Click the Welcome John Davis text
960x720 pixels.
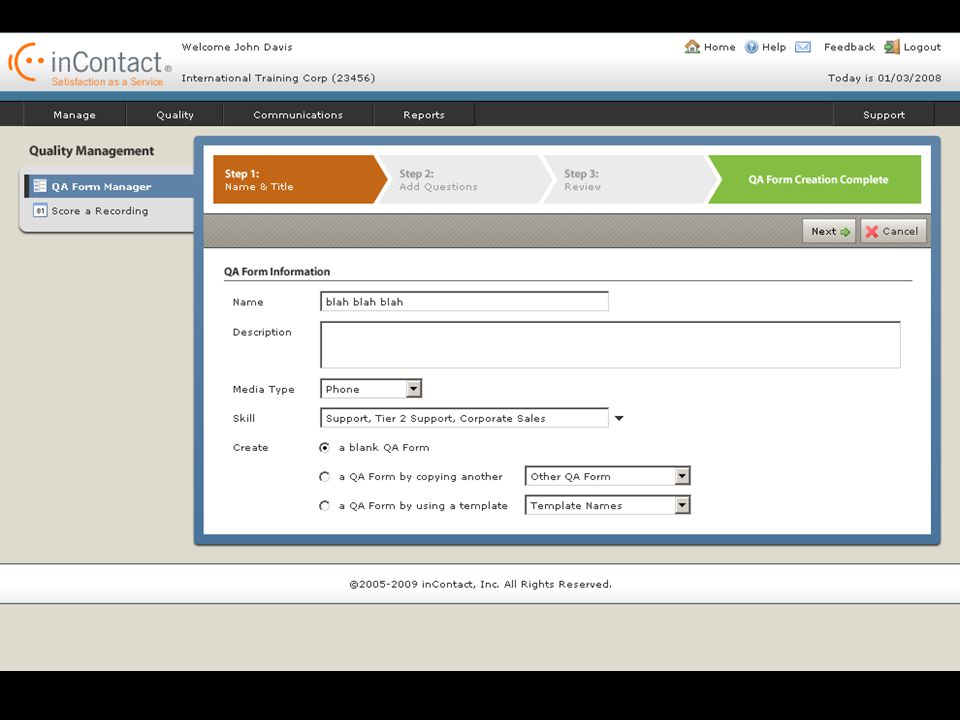pyautogui.click(x=237, y=47)
